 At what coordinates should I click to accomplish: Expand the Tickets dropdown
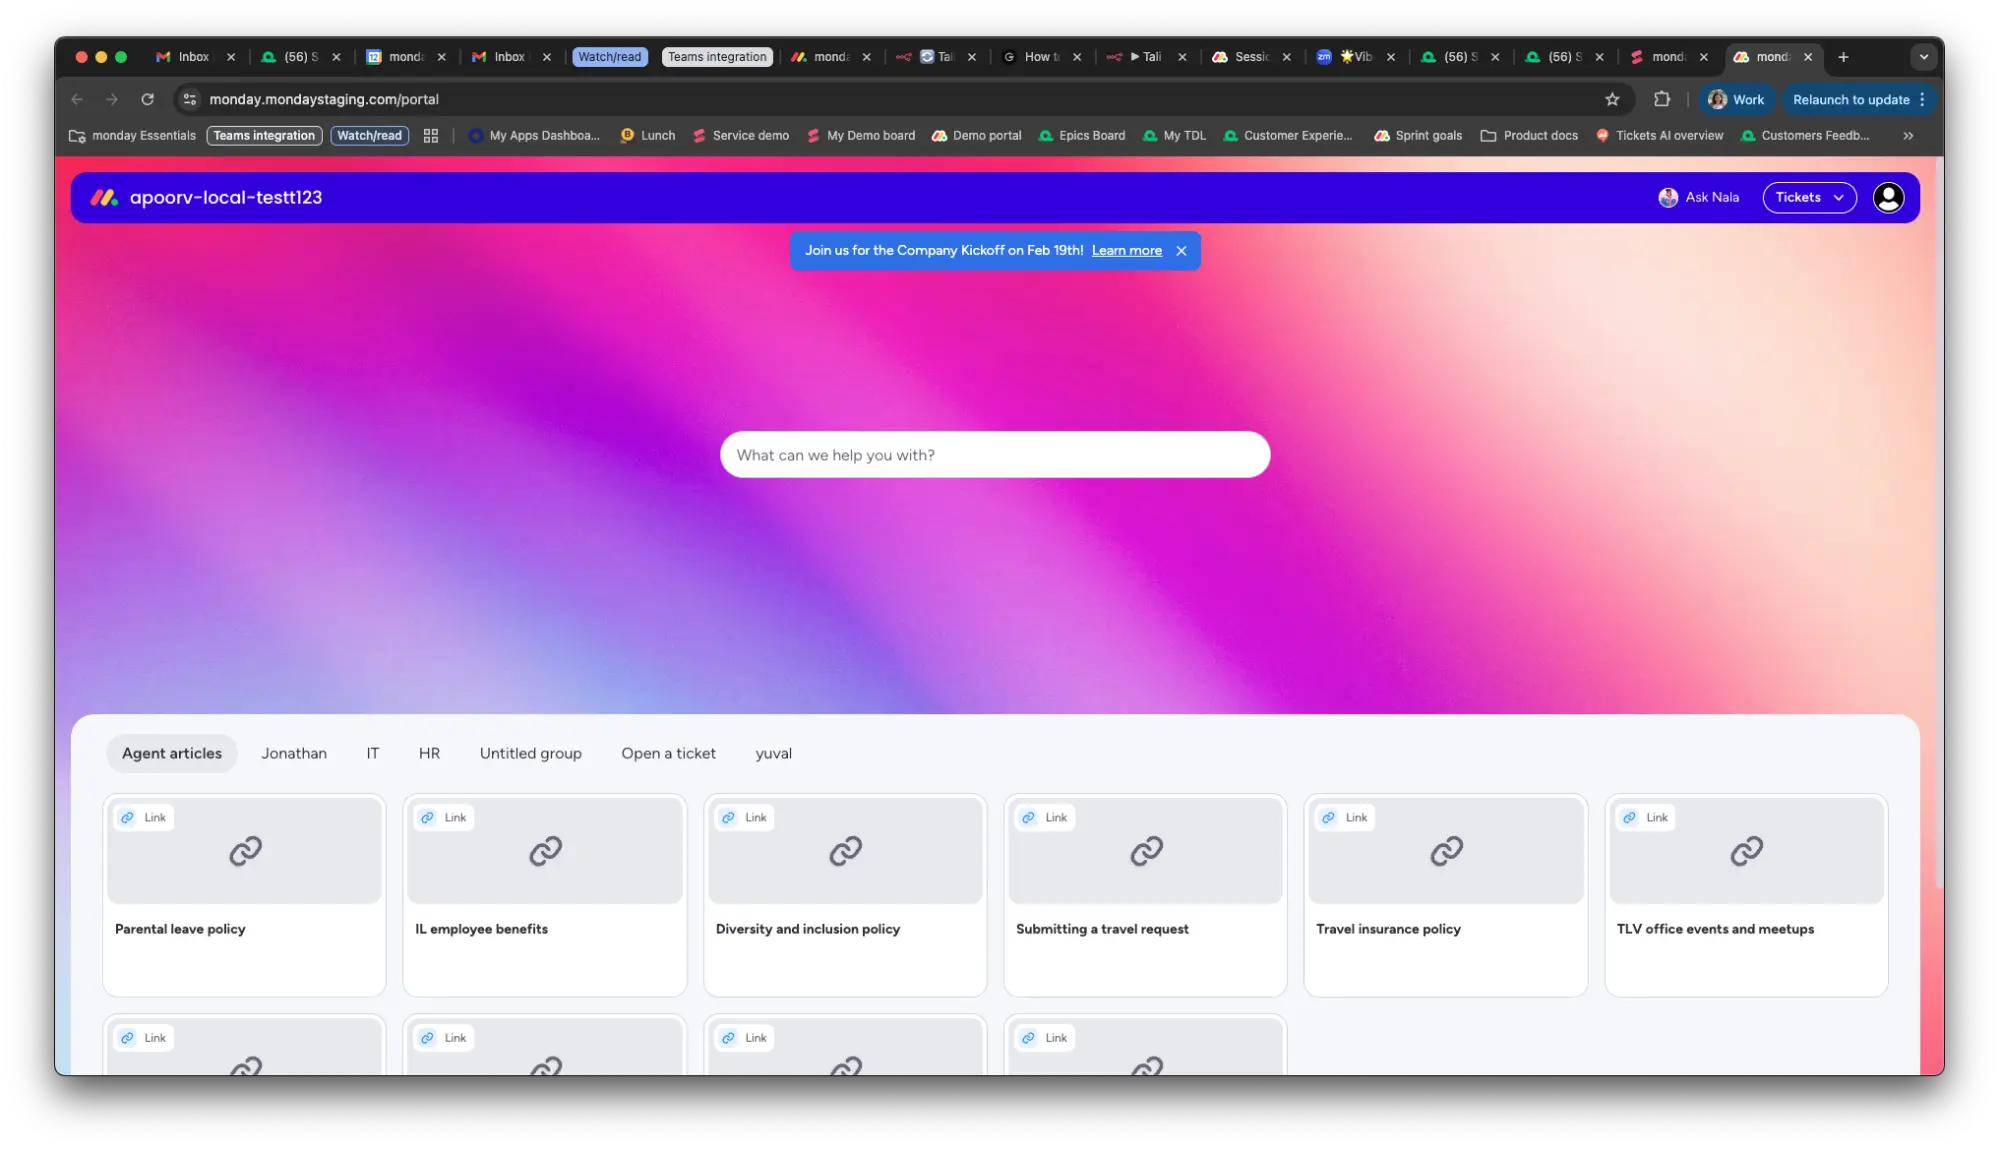(1809, 198)
